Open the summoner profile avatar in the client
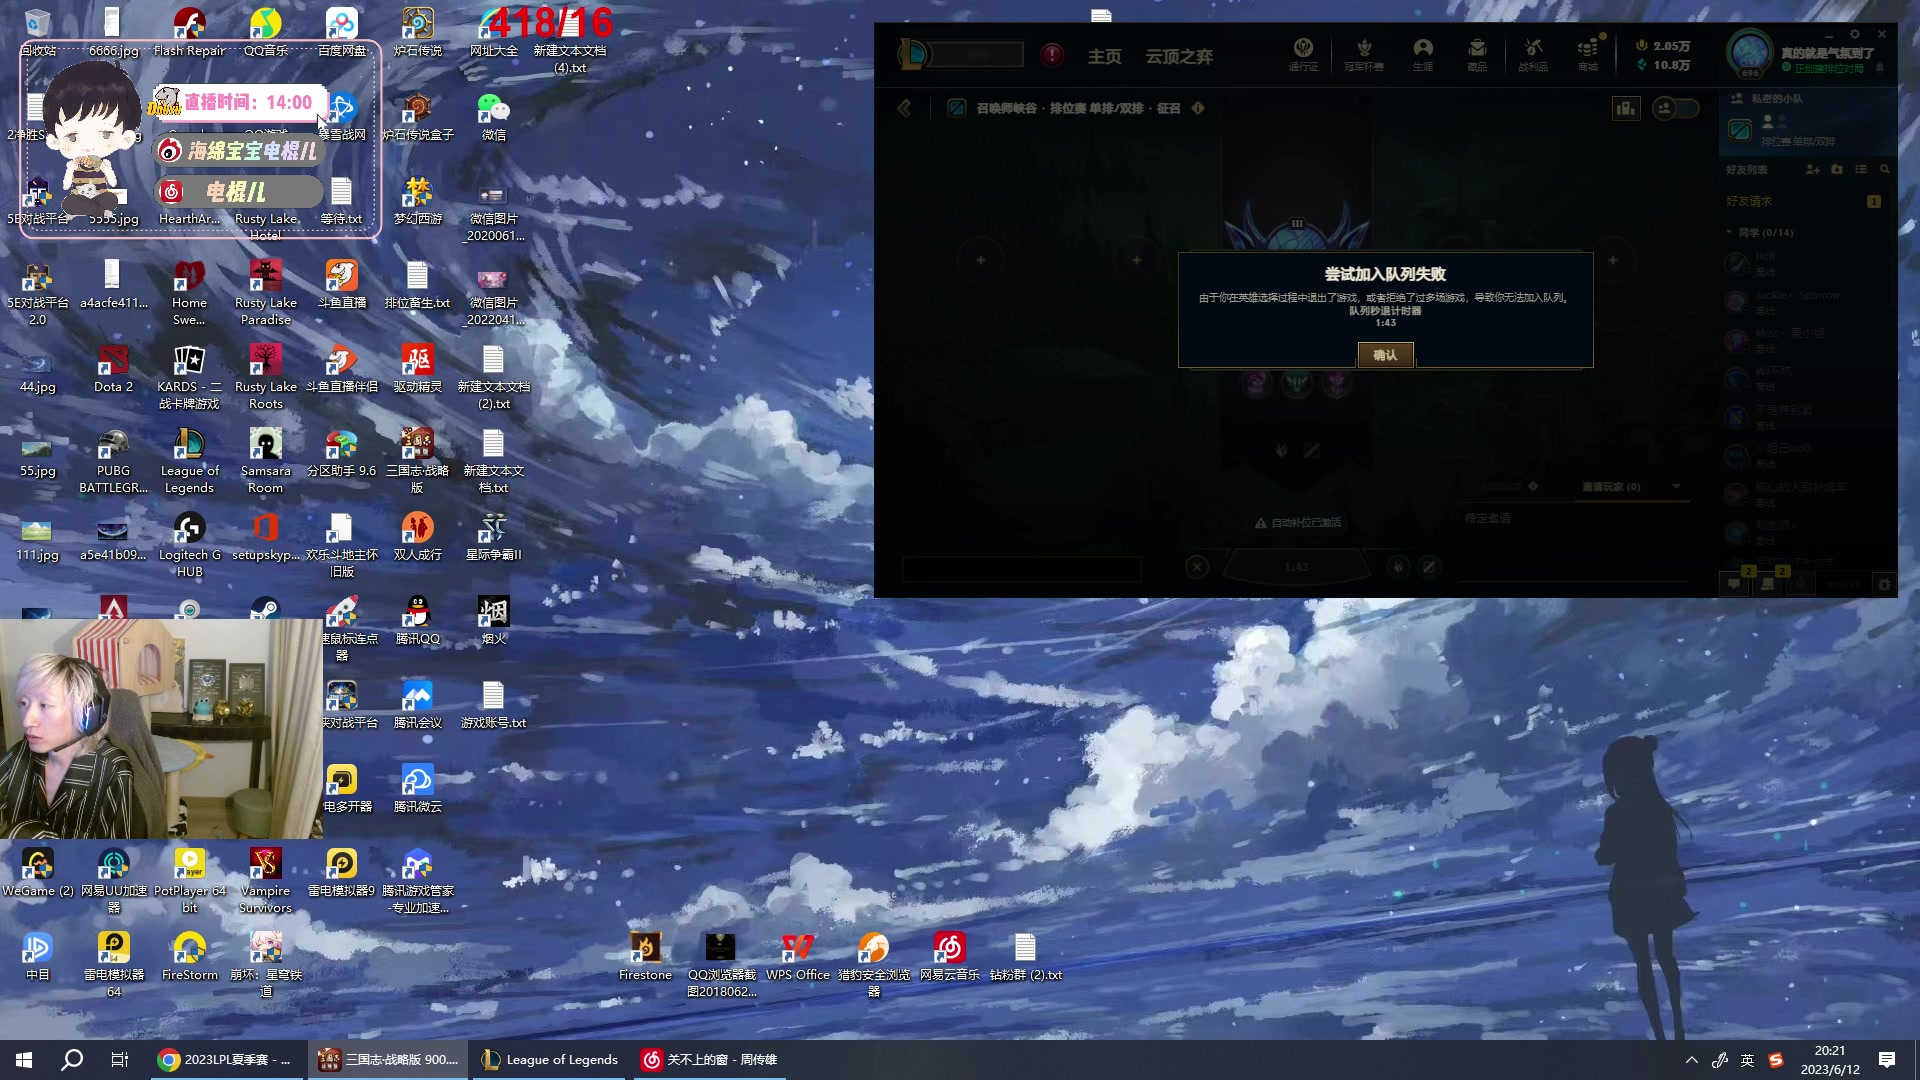Viewport: 1920px width, 1080px height. pyautogui.click(x=1750, y=54)
